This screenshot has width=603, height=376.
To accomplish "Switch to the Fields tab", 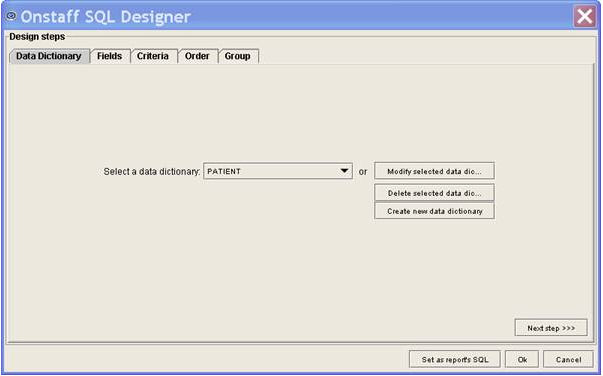I will click(x=110, y=56).
